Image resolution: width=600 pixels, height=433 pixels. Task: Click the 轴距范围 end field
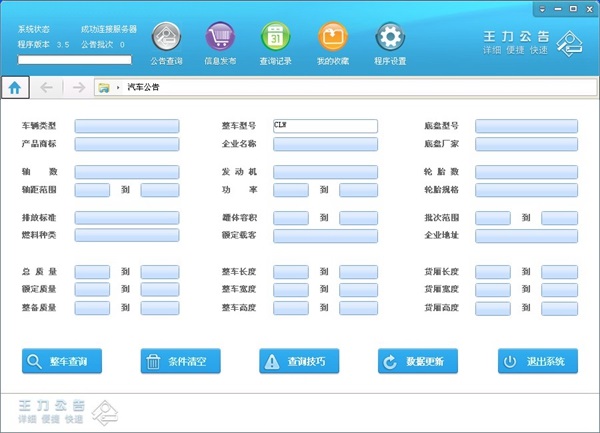click(x=160, y=190)
